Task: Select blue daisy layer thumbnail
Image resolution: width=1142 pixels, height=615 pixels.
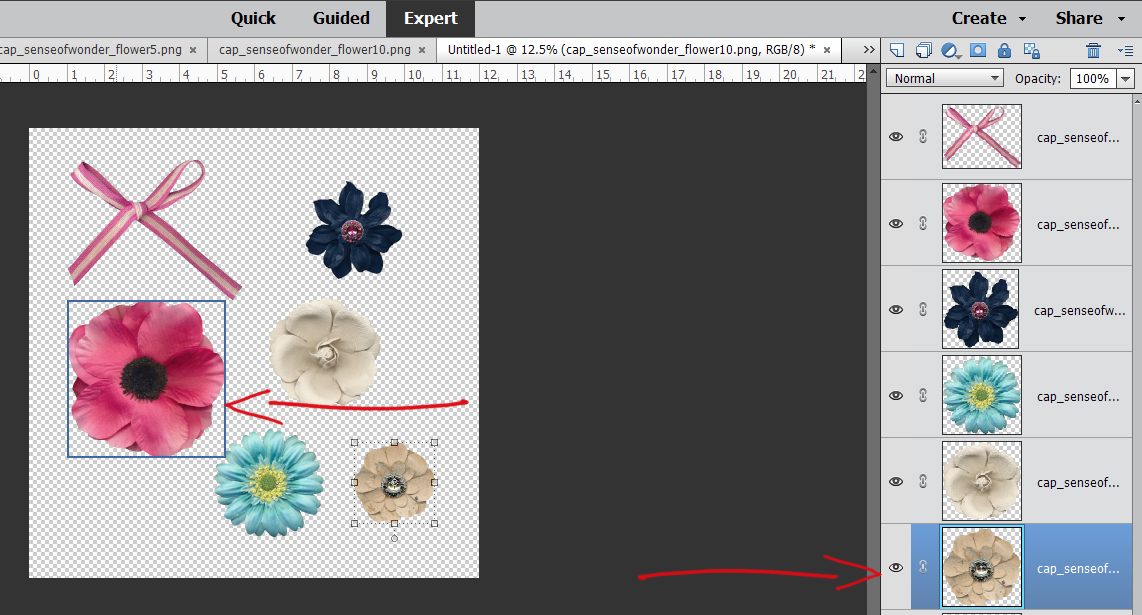Action: tap(982, 395)
